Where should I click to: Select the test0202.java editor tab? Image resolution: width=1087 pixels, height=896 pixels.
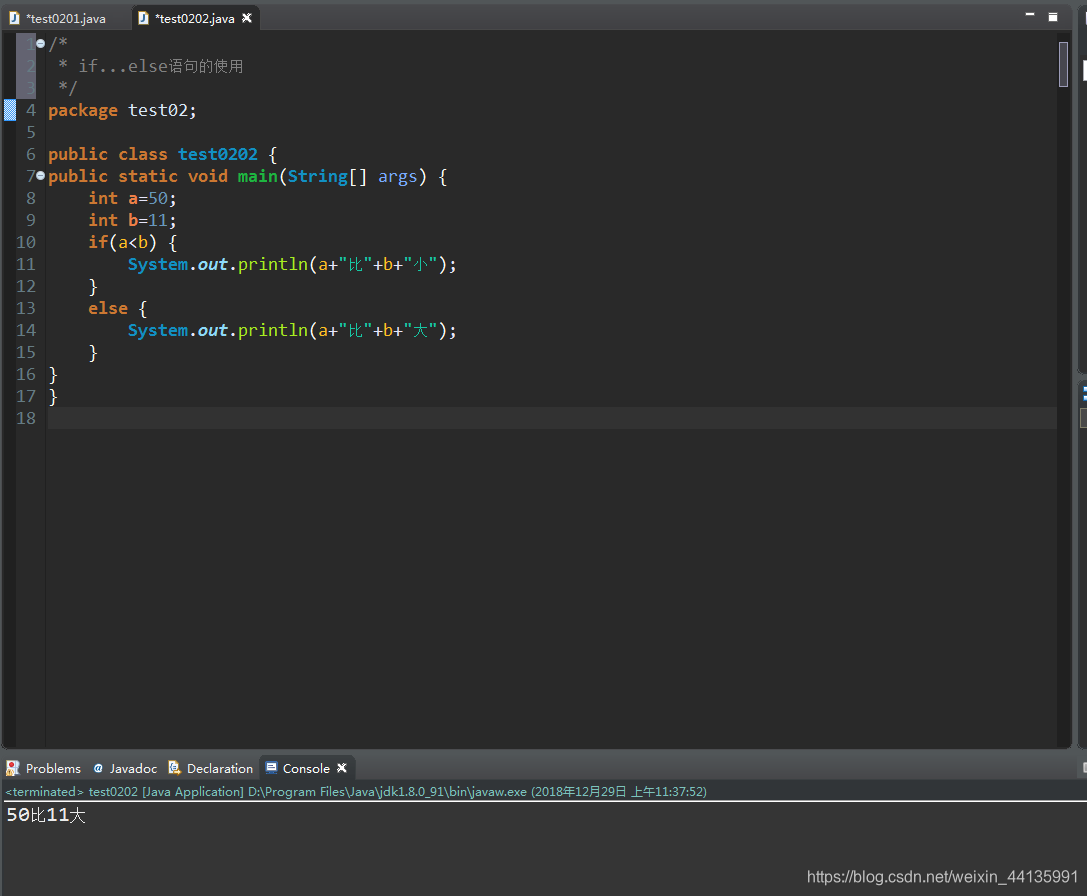(195, 18)
